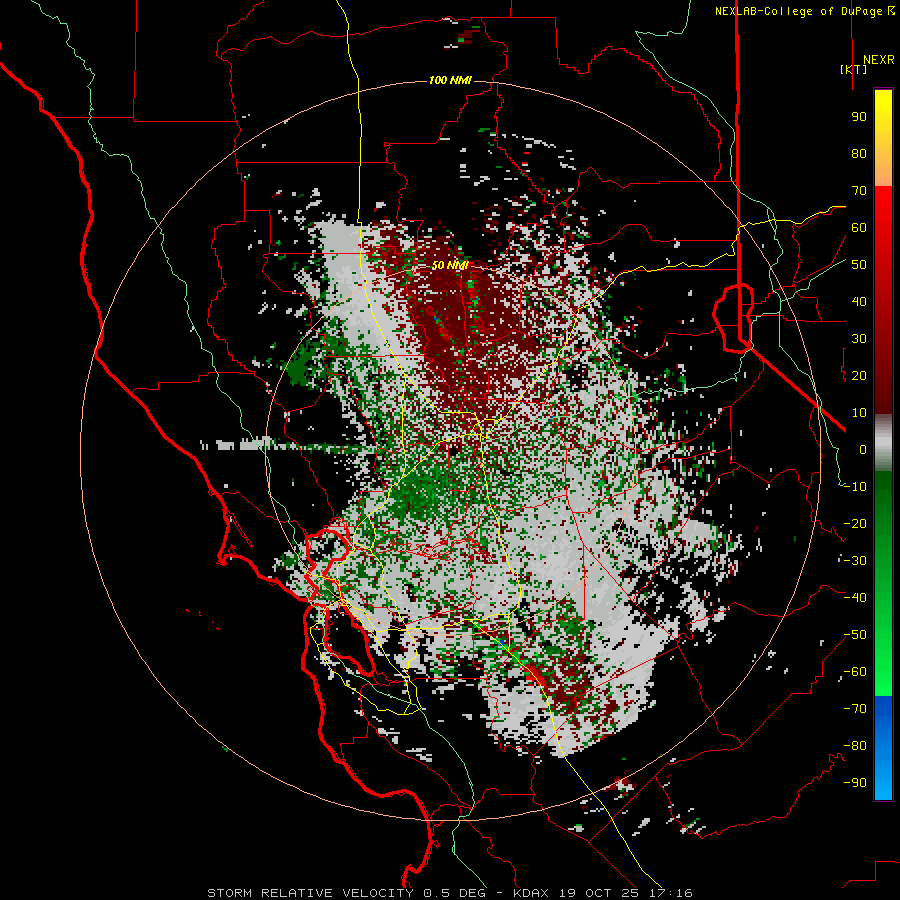This screenshot has width=900, height=900.
Task: Pick the blue band at color bar bottom
Action: (x=883, y=748)
